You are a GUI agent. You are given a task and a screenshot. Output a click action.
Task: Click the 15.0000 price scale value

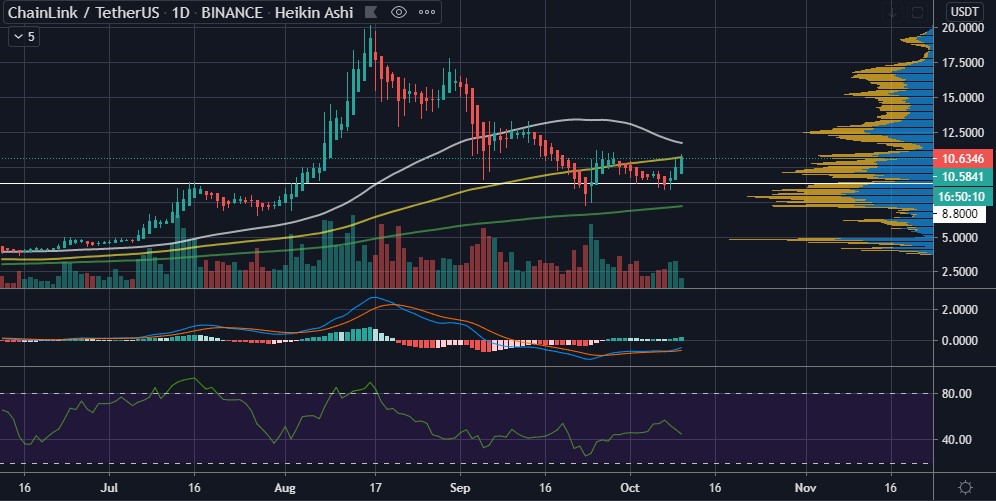pos(963,98)
